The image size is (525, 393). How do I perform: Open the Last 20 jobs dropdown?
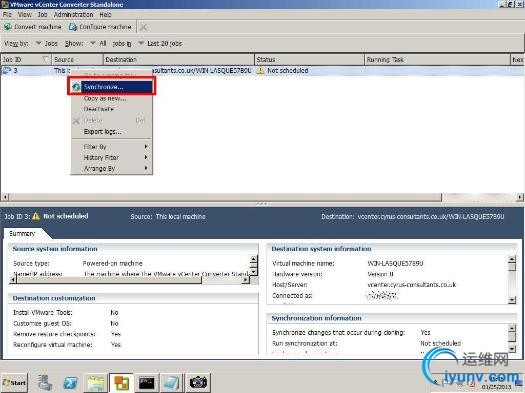160,44
